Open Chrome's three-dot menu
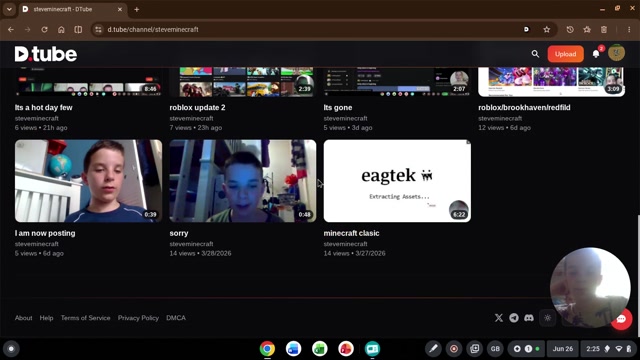 pos(629,29)
